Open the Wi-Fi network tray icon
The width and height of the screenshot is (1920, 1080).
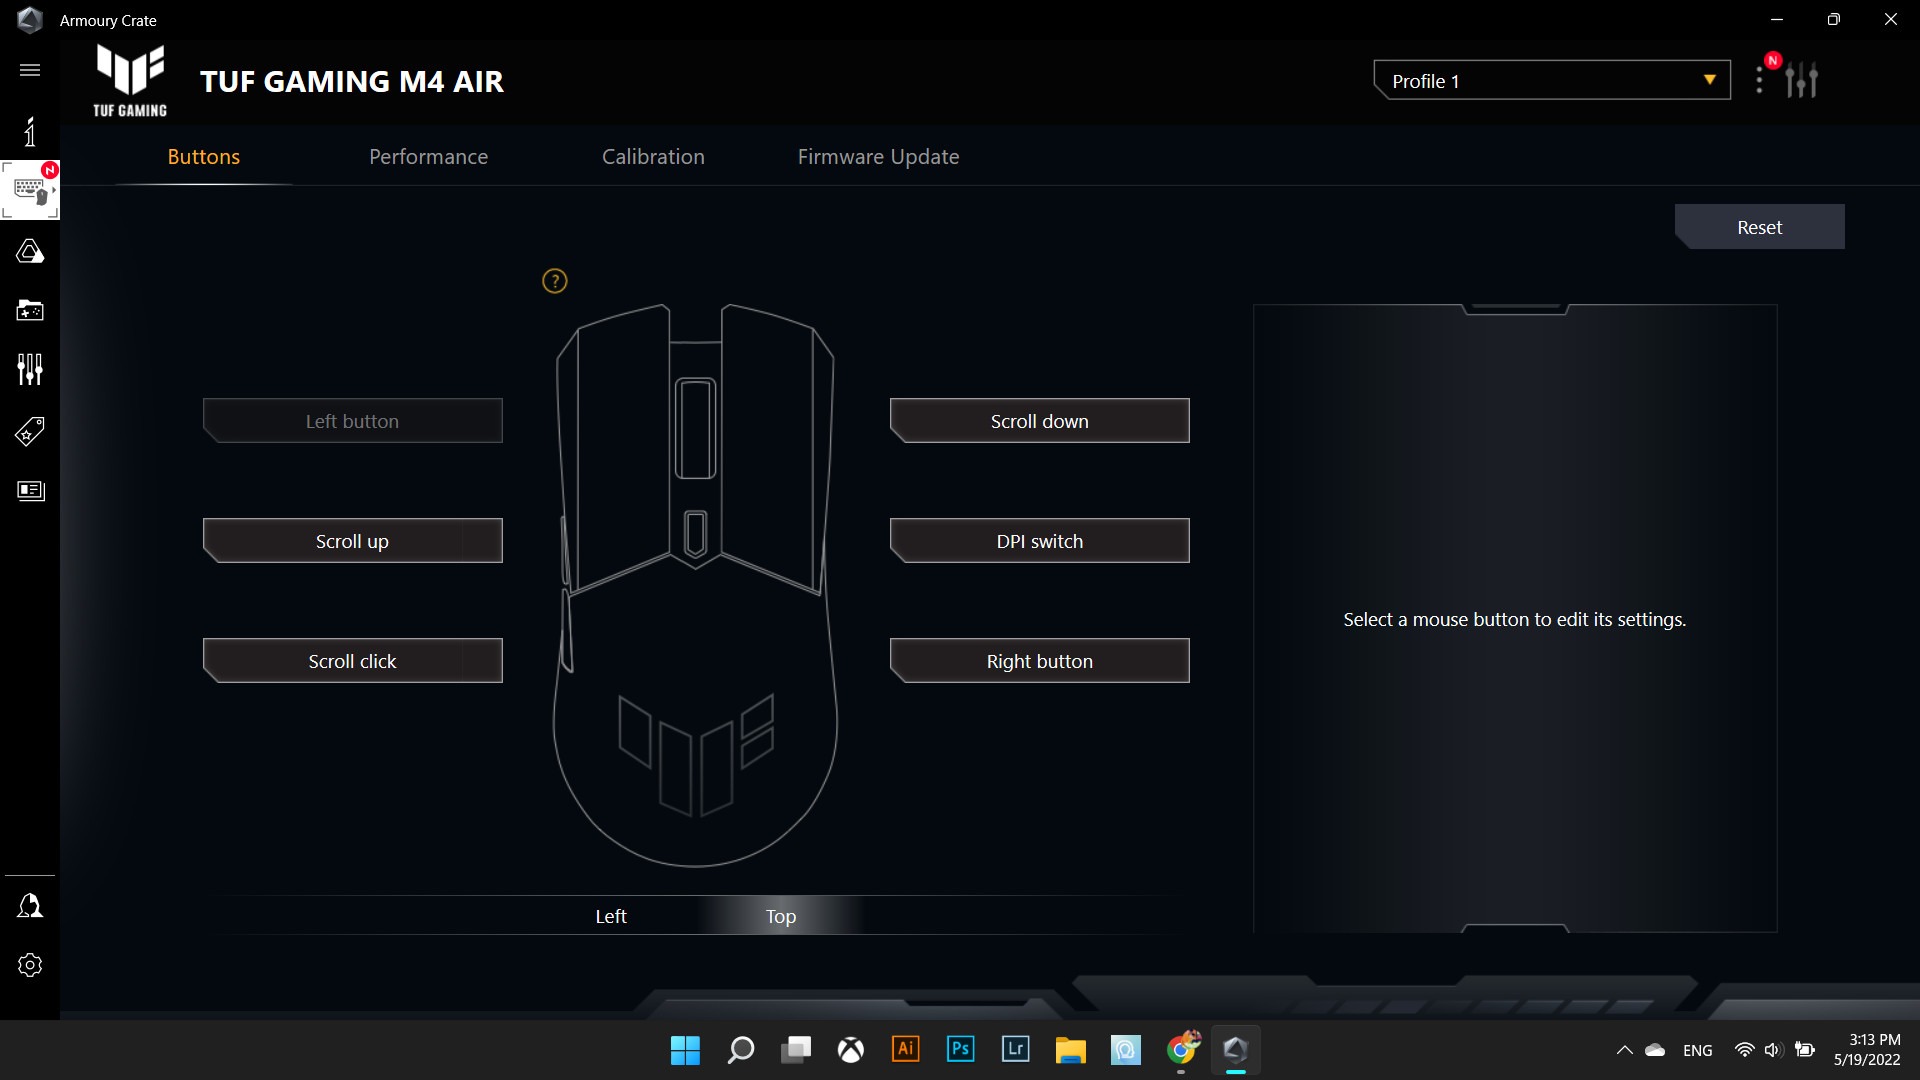[1745, 1050]
